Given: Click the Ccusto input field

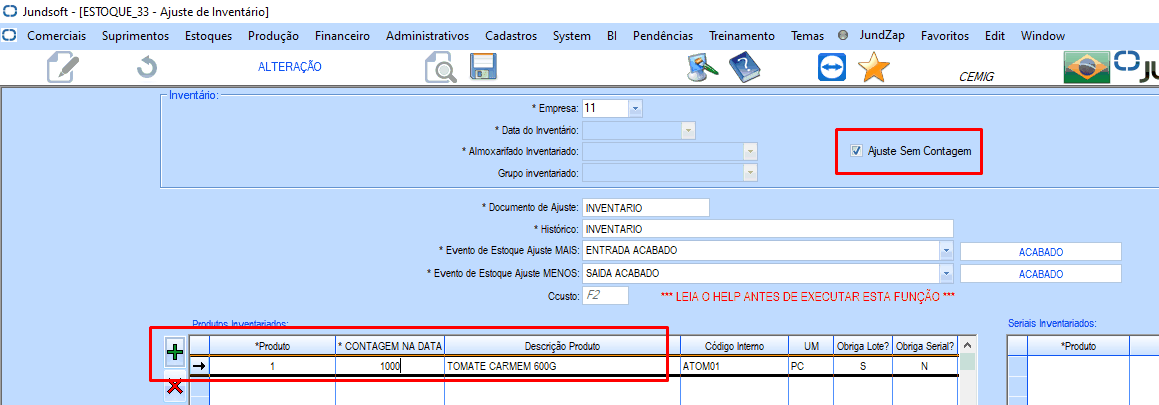Looking at the screenshot, I should (x=605, y=296).
